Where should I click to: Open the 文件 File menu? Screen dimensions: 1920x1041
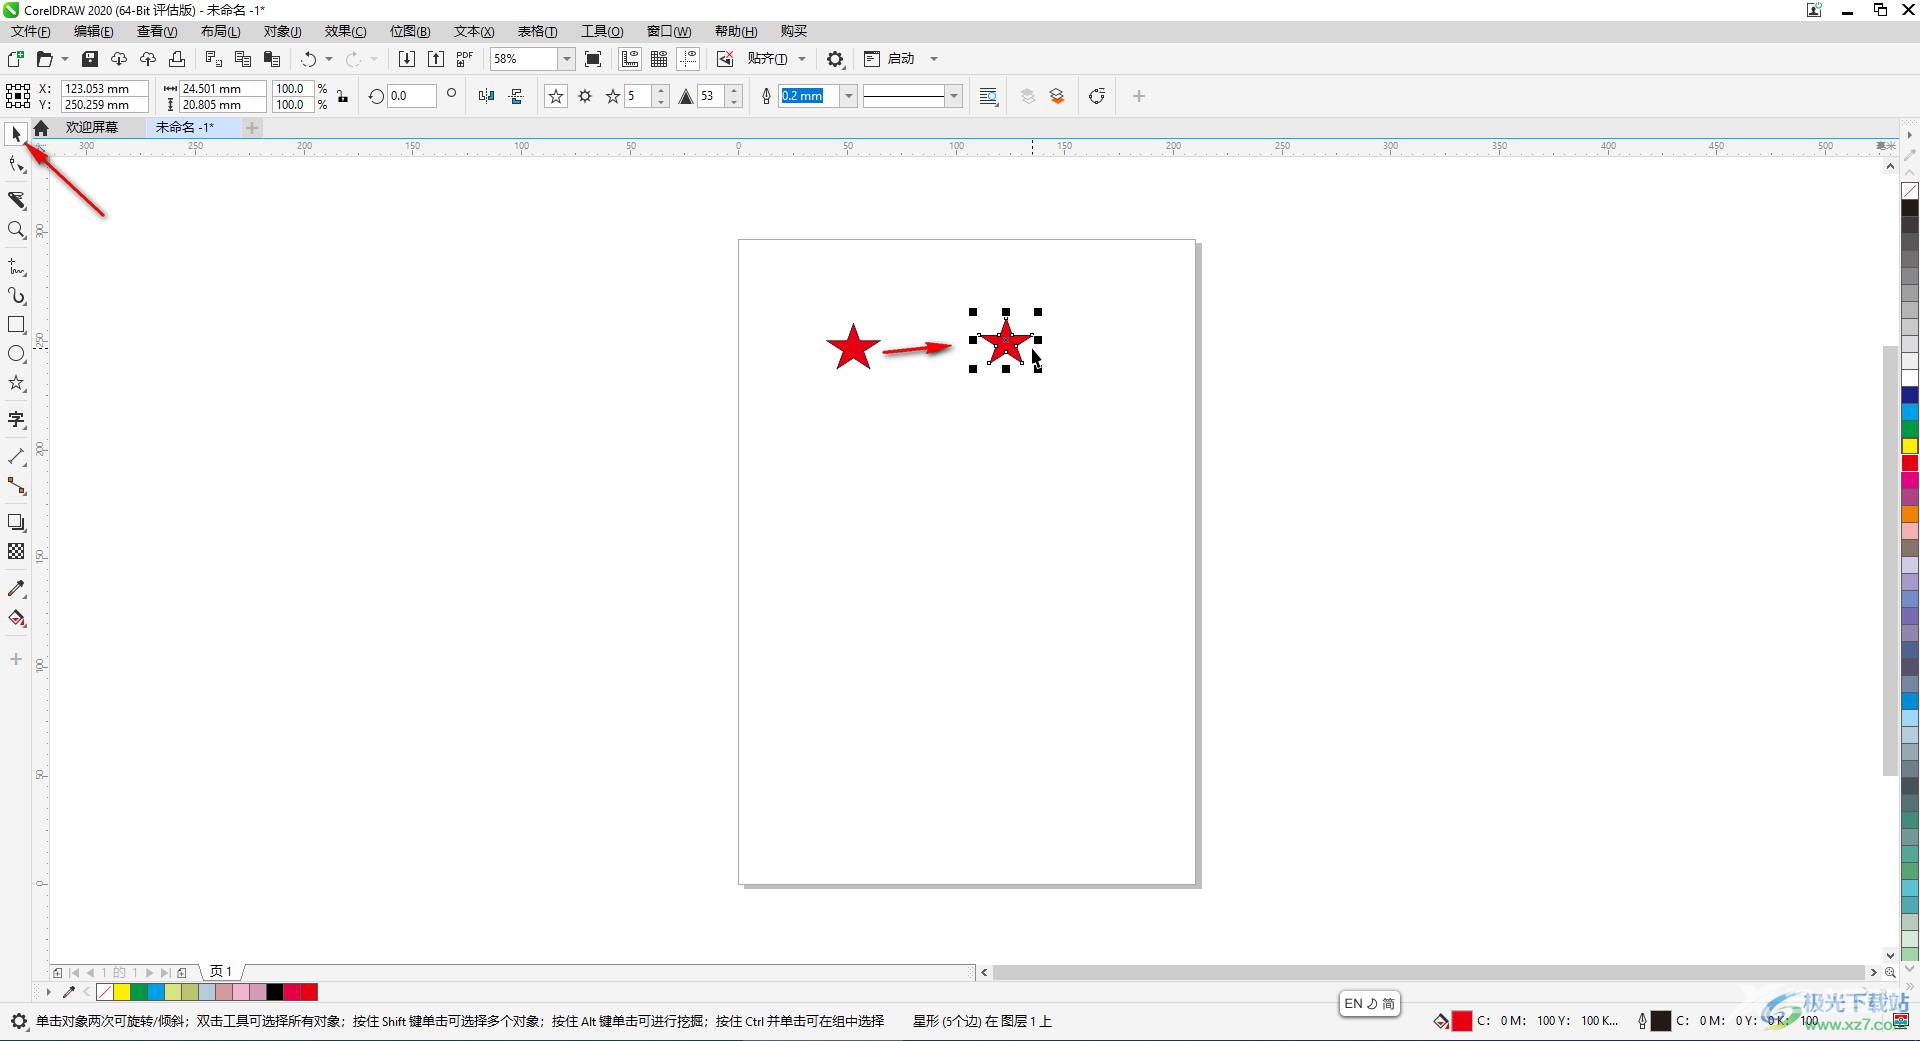click(x=31, y=31)
